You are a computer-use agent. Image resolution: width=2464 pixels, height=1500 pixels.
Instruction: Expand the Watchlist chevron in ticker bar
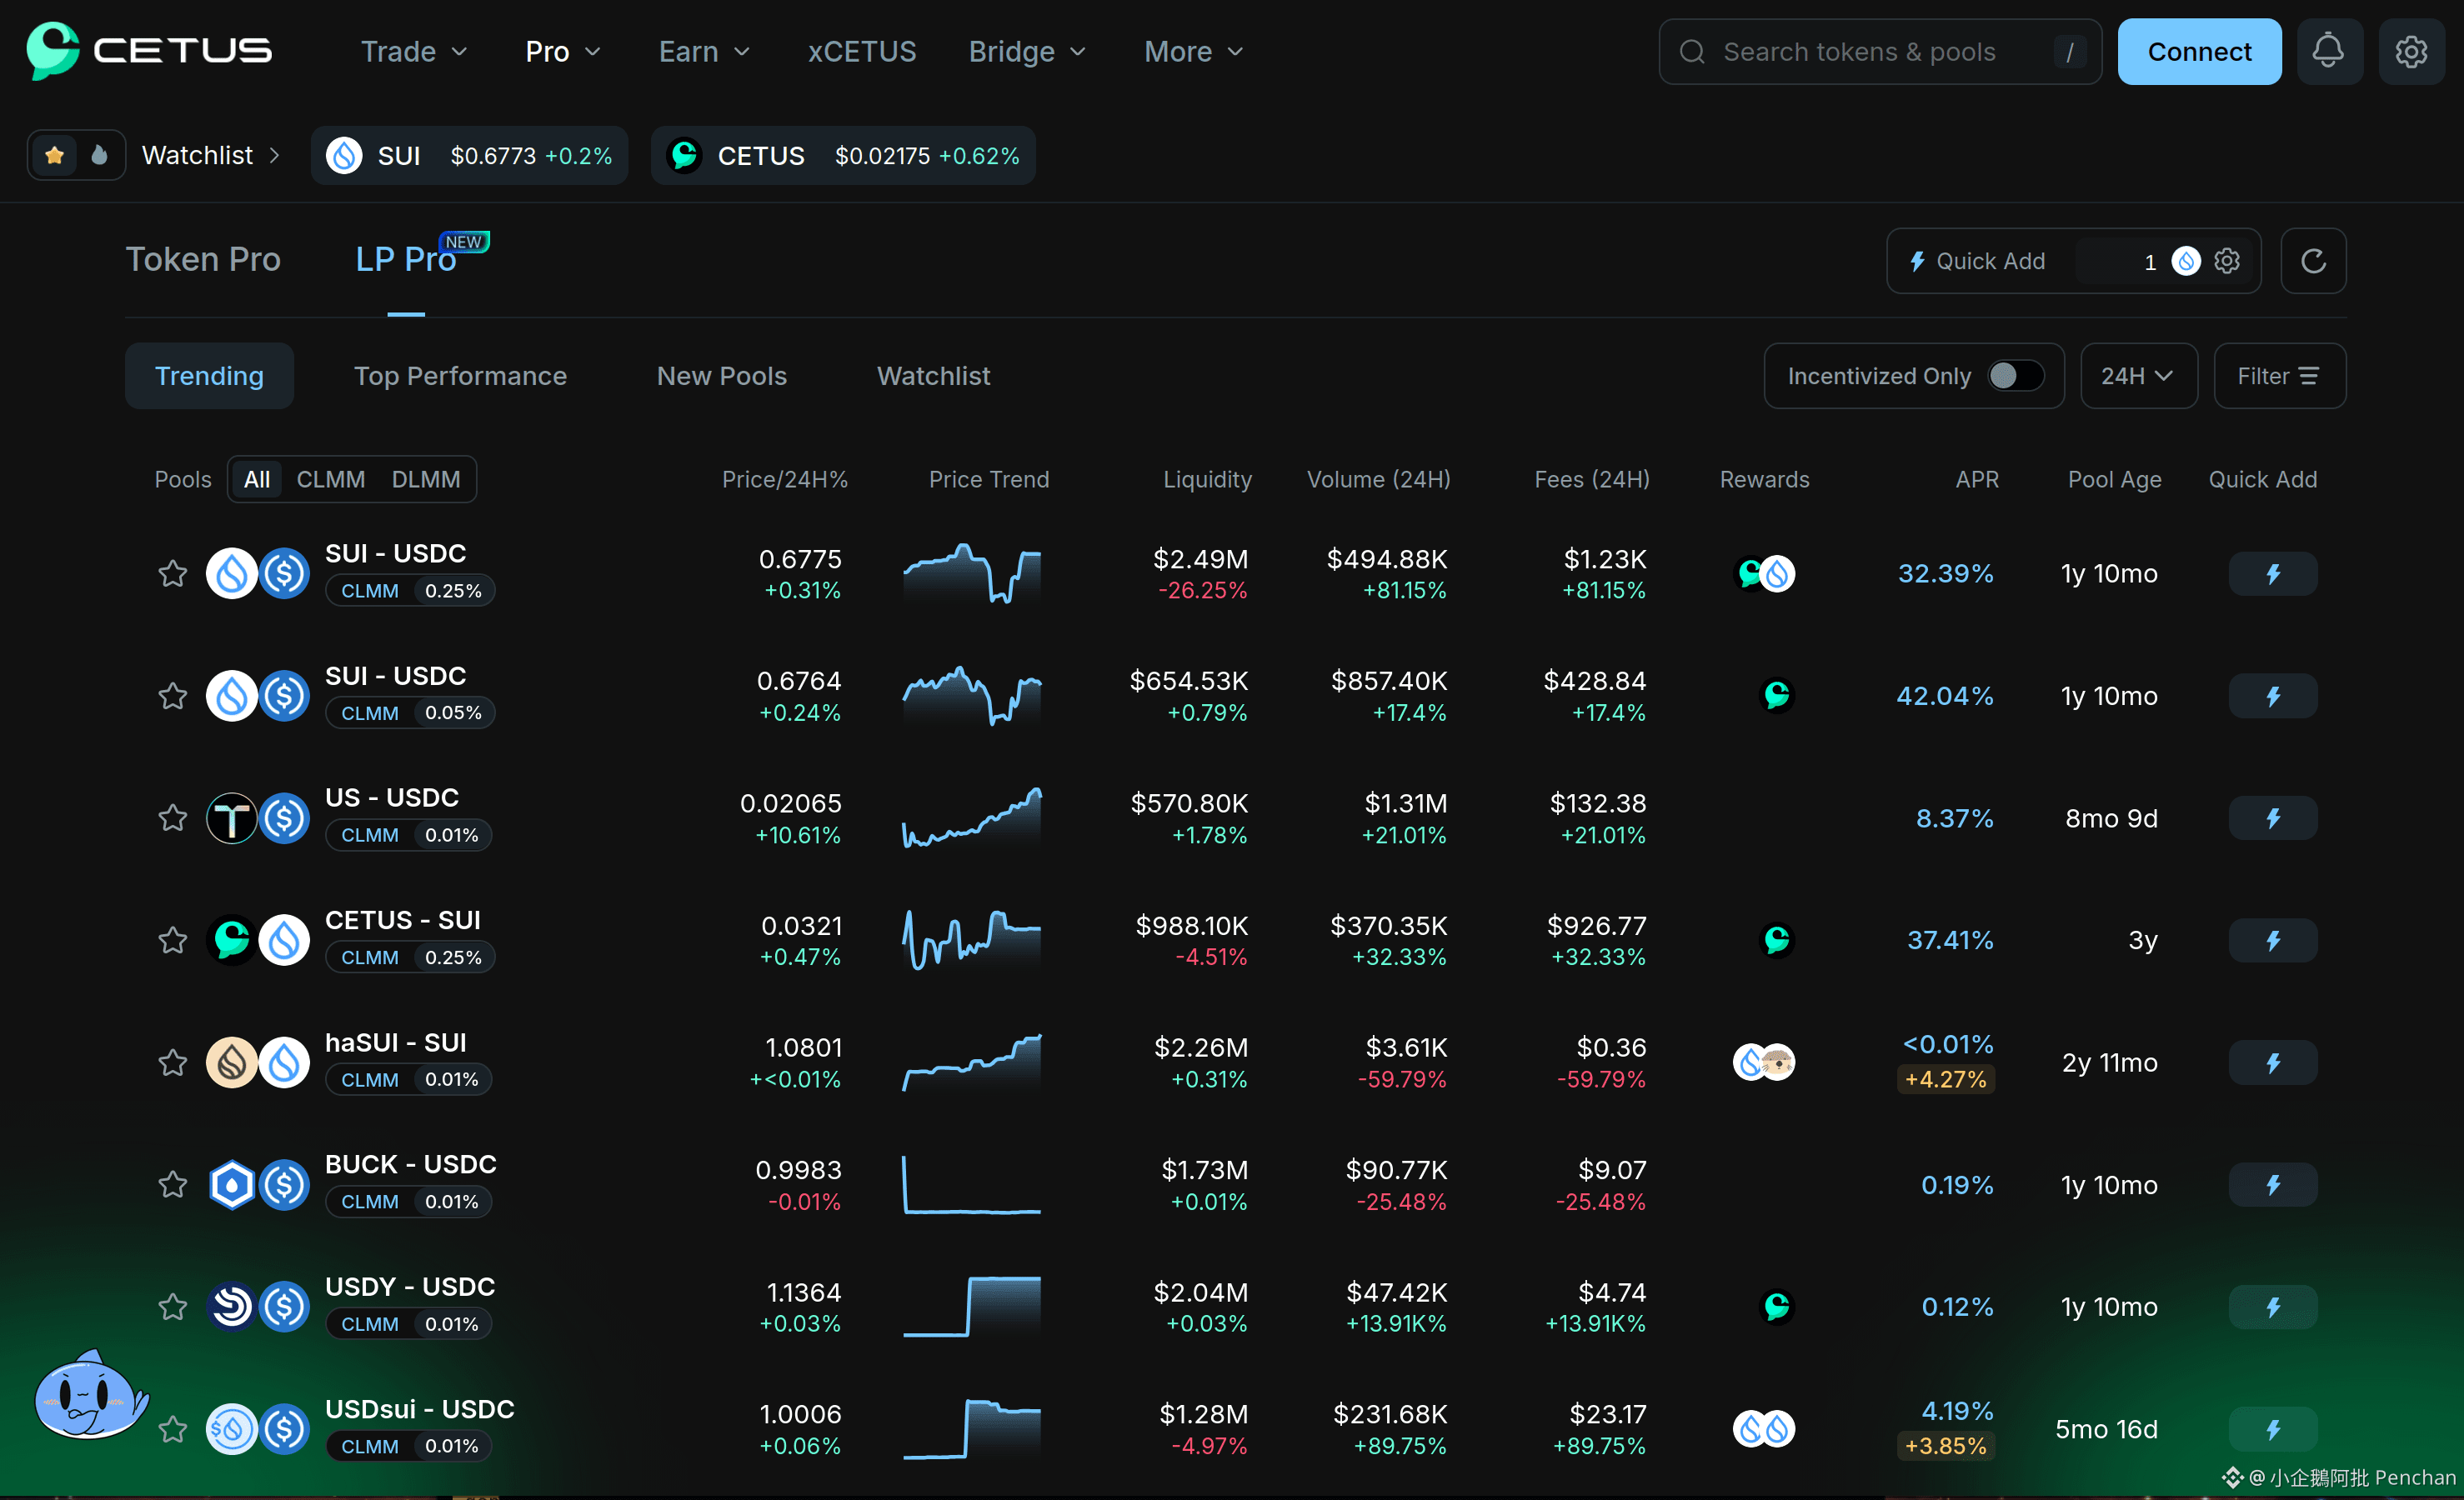coord(274,155)
